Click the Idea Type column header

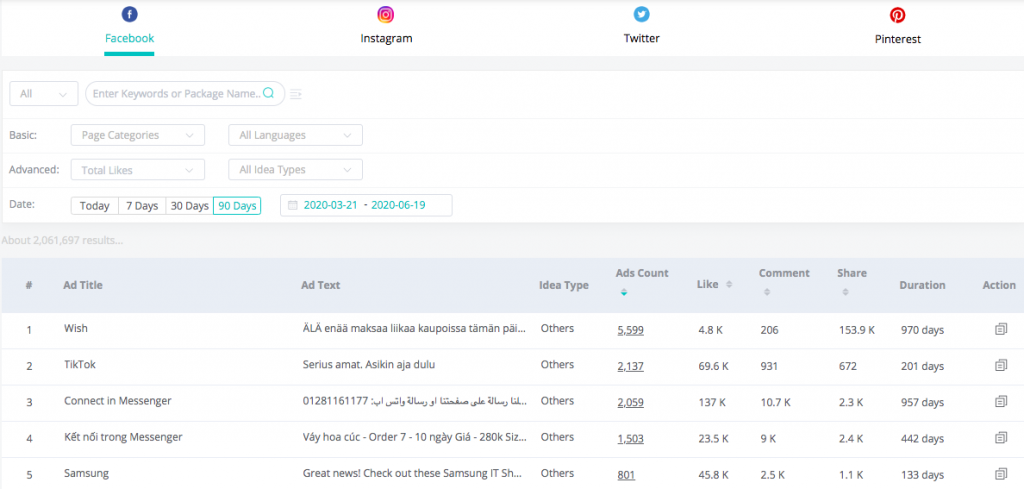564,285
